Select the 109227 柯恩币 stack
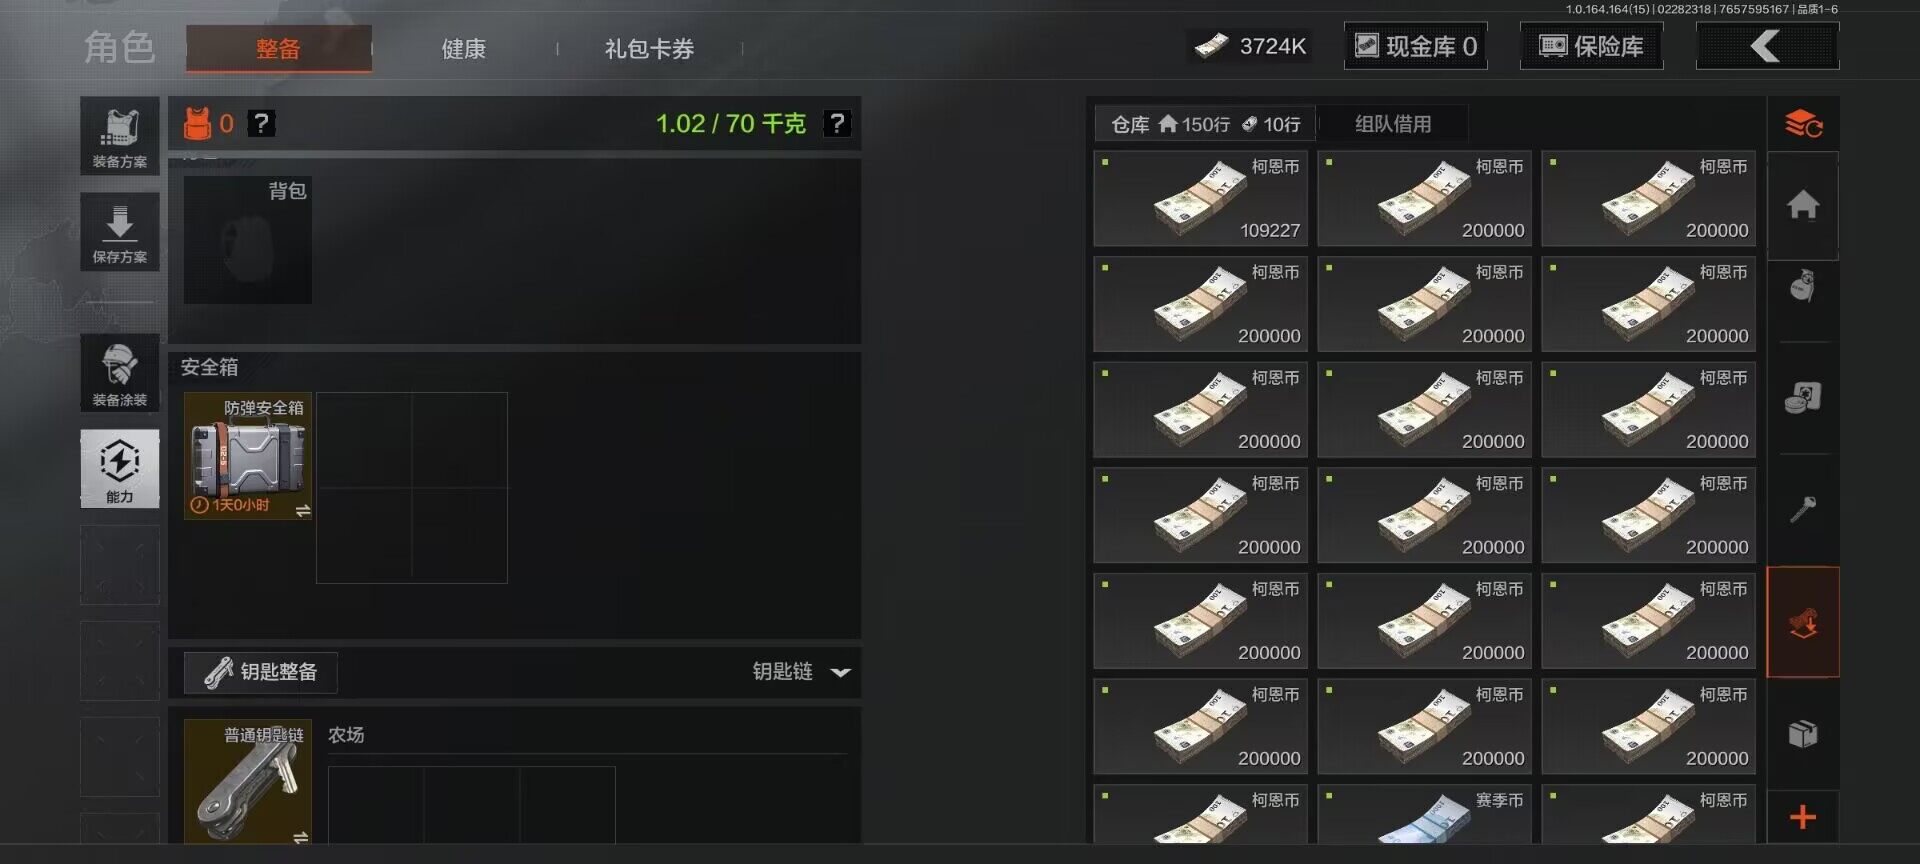The width and height of the screenshot is (1920, 864). [1200, 199]
